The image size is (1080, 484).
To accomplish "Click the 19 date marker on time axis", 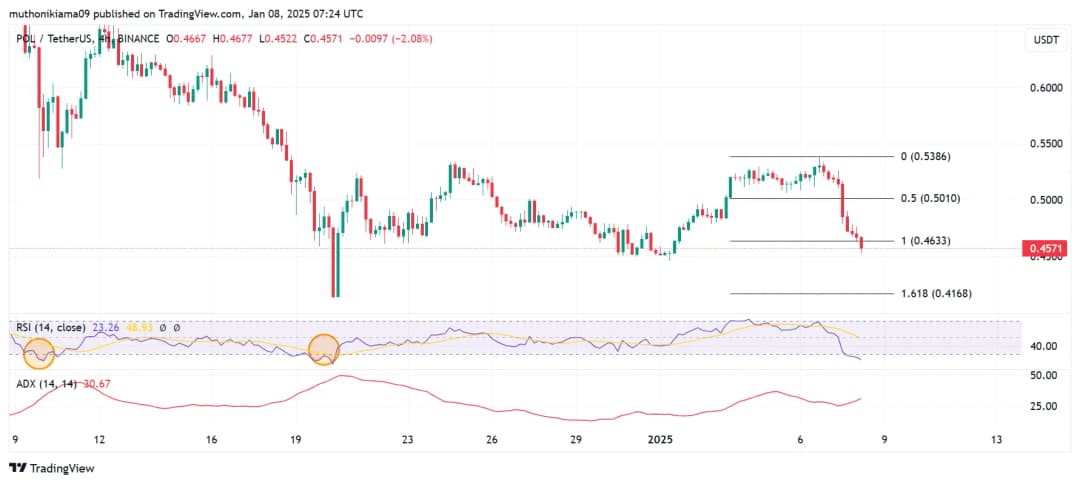I will click(296, 439).
